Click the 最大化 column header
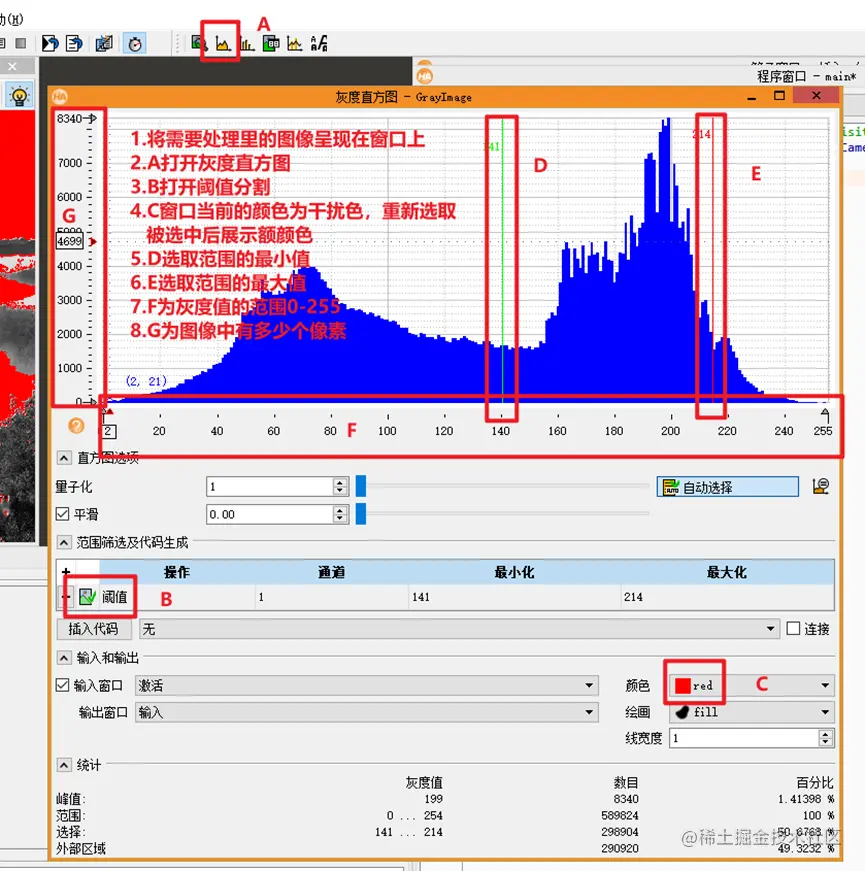This screenshot has width=865, height=871. pyautogui.click(x=726, y=572)
